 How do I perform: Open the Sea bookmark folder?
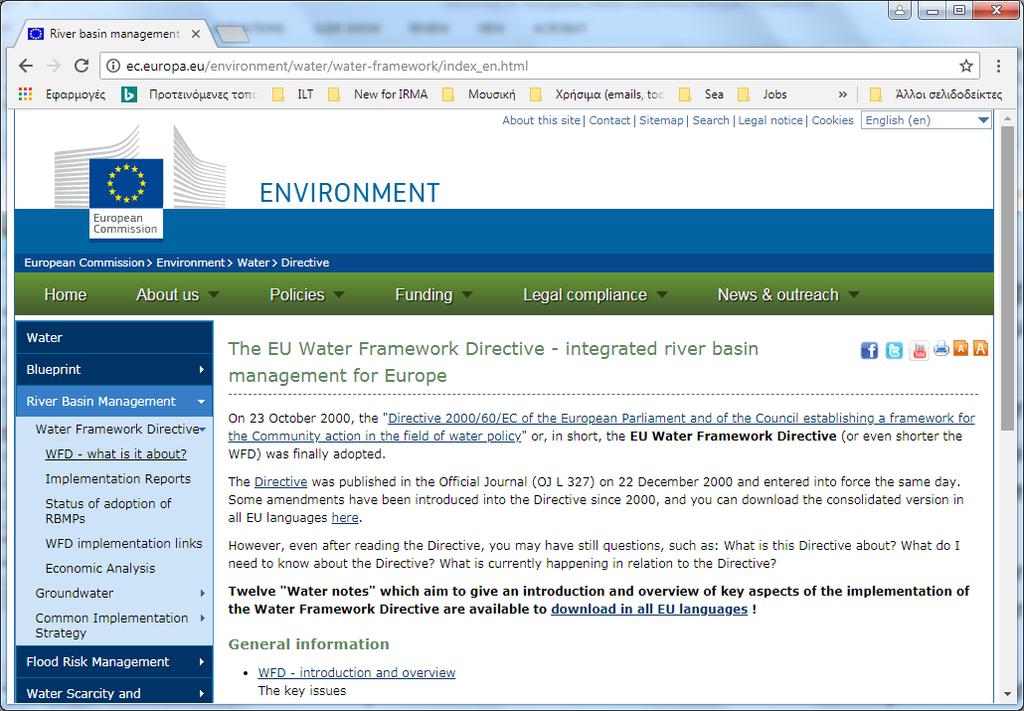tap(701, 94)
